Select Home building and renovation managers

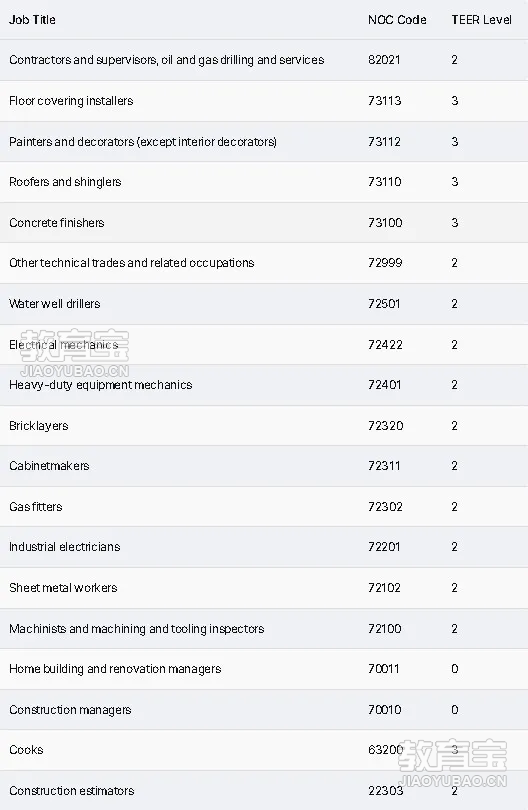click(115, 669)
